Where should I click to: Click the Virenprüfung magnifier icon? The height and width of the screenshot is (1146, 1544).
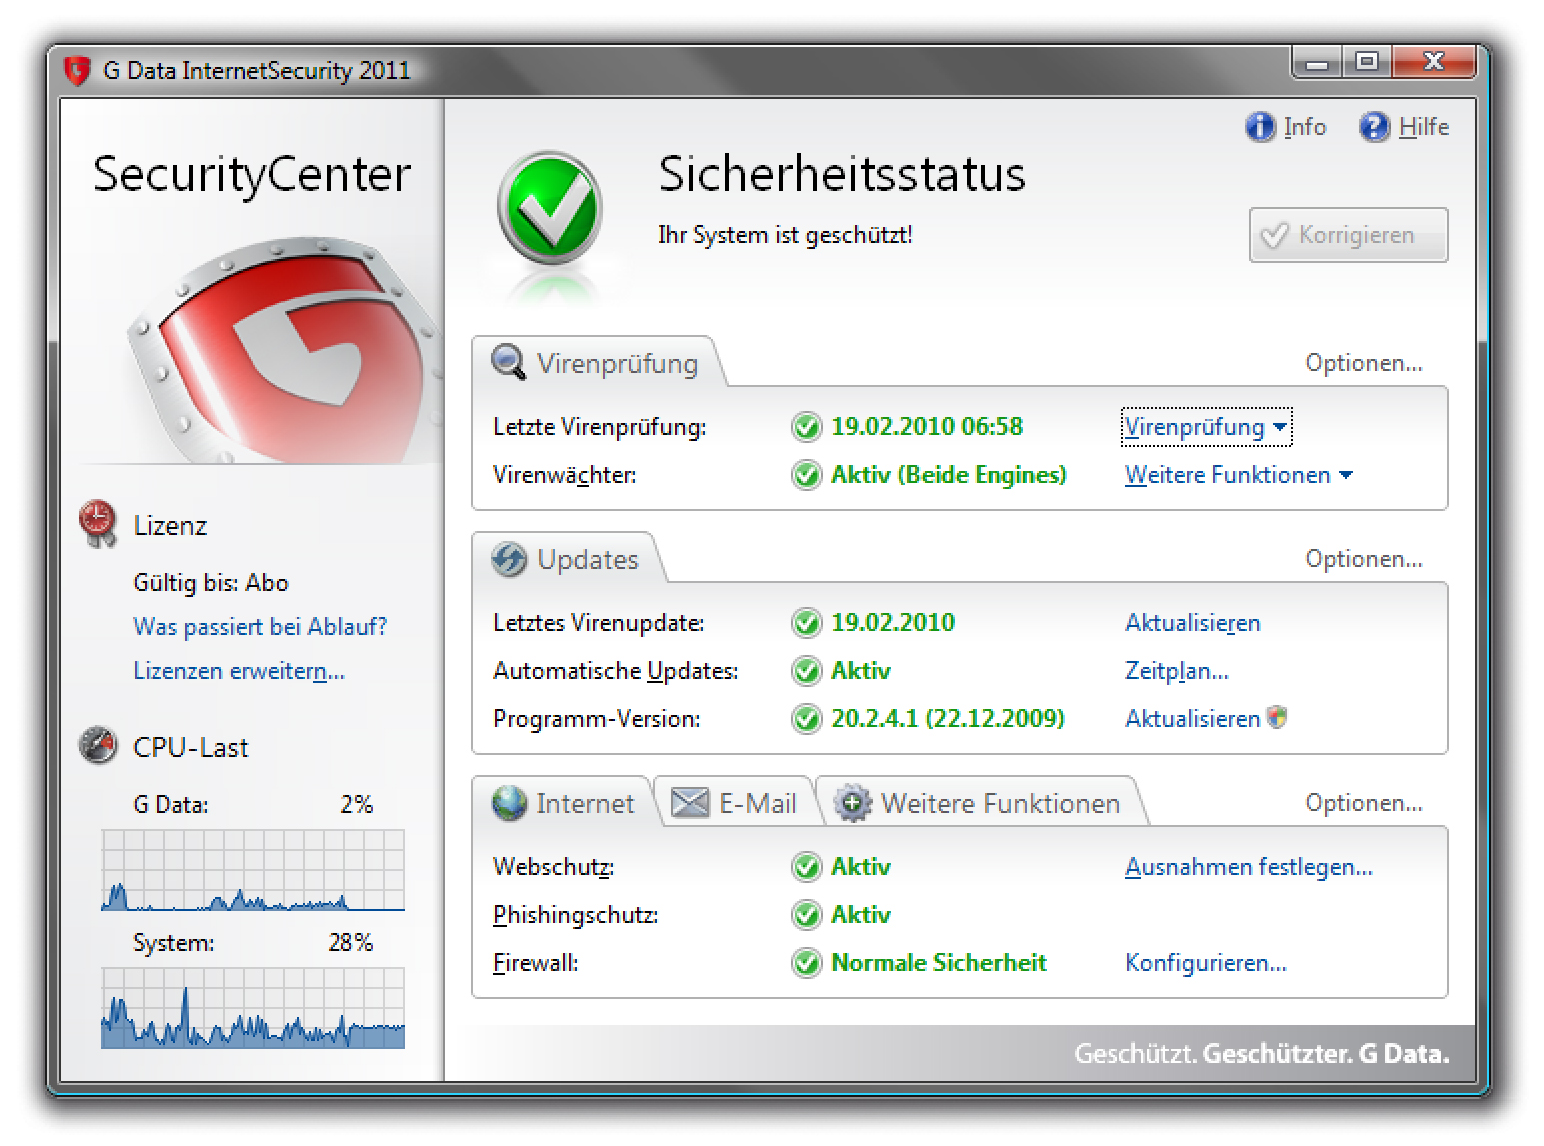509,362
